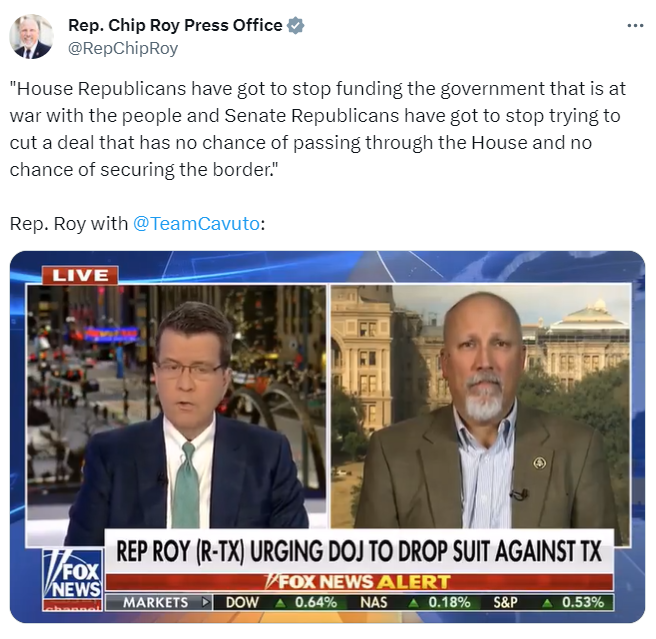Click the left video pane with the anchor
This screenshot has height=639, width=656.
click(176, 407)
